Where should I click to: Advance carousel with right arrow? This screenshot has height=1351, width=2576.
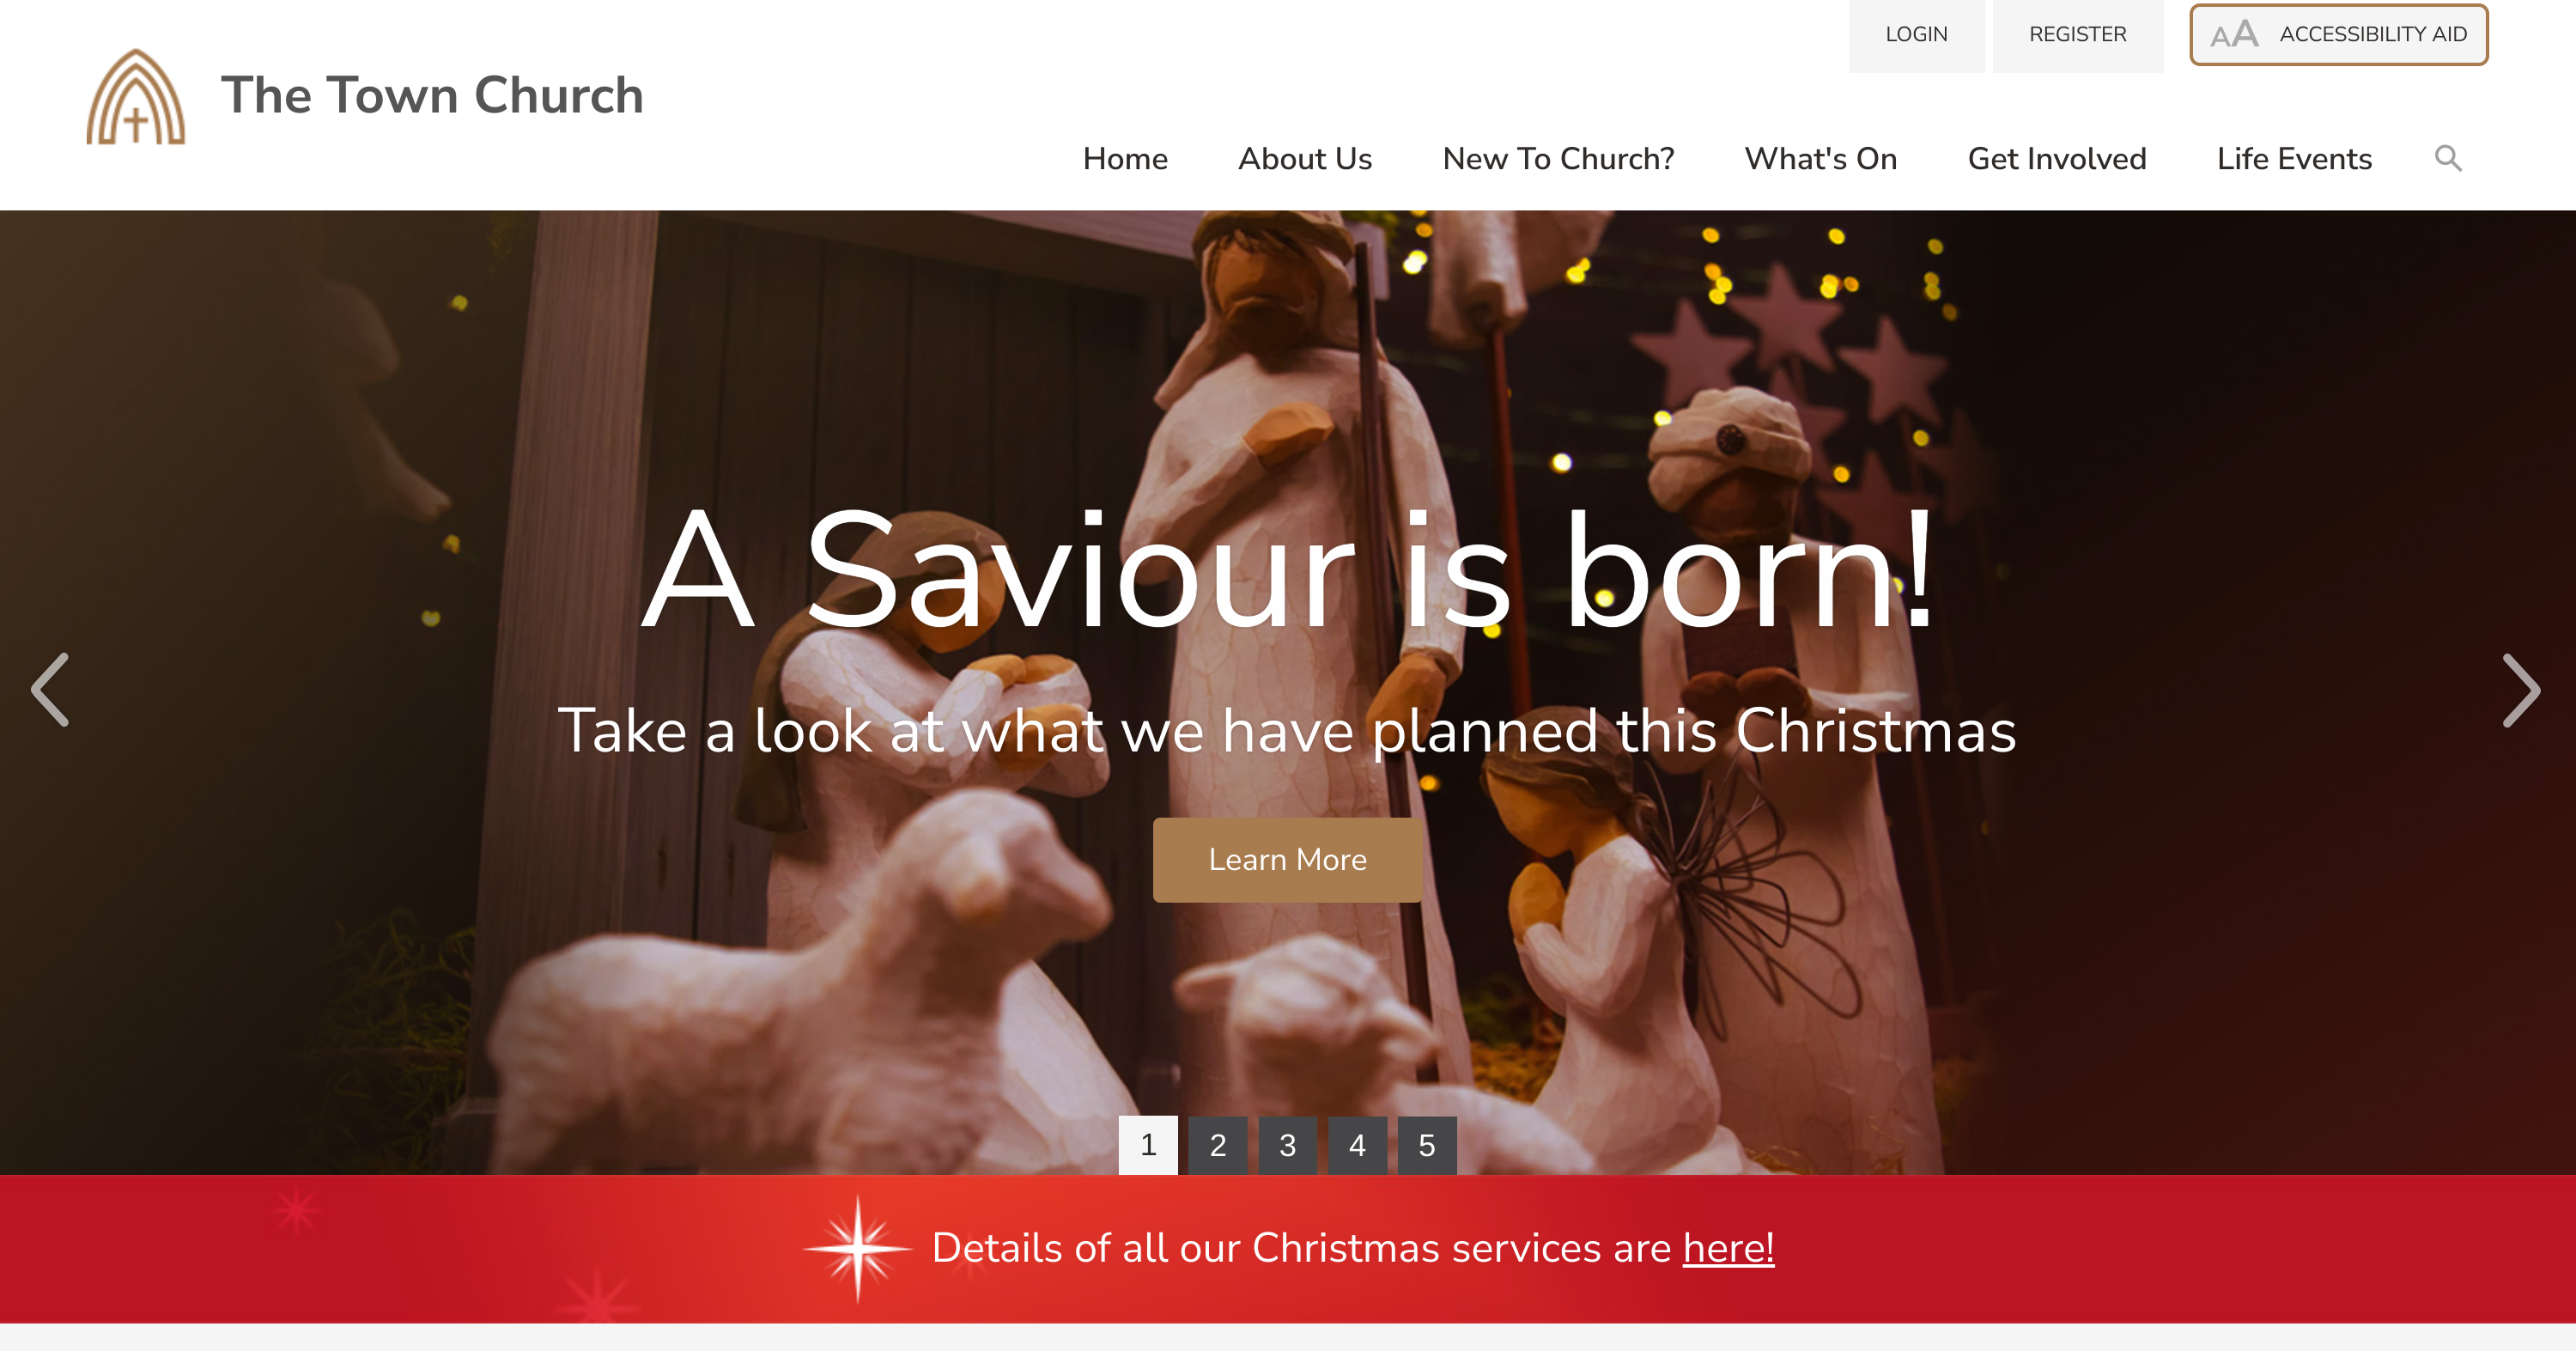2521,690
